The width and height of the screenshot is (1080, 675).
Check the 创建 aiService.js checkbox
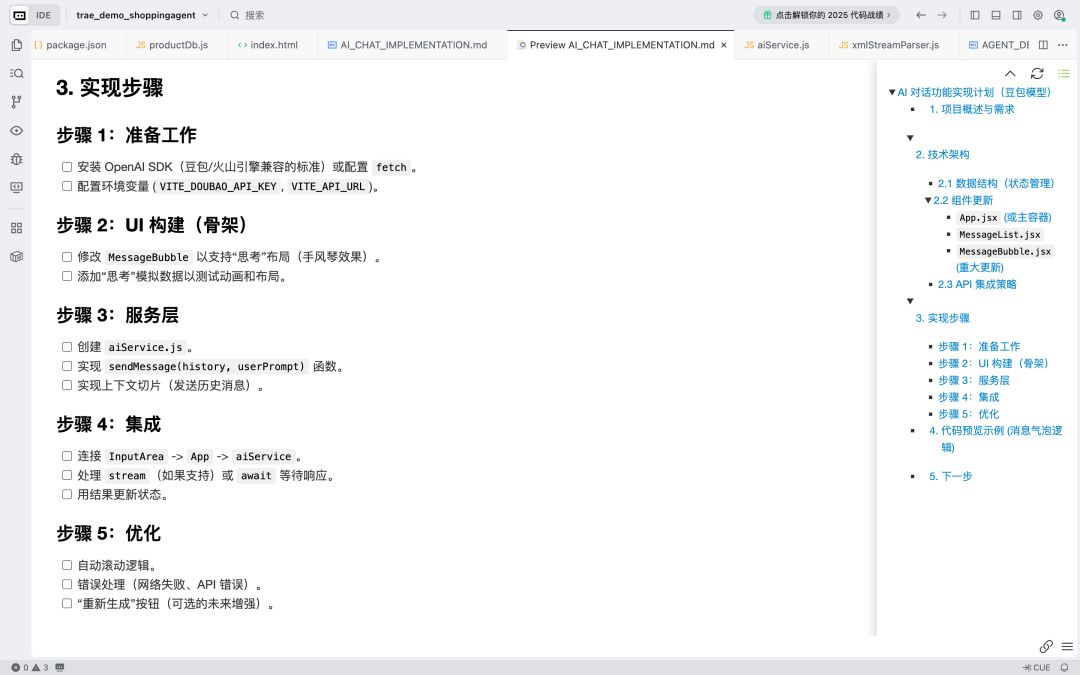tap(67, 347)
